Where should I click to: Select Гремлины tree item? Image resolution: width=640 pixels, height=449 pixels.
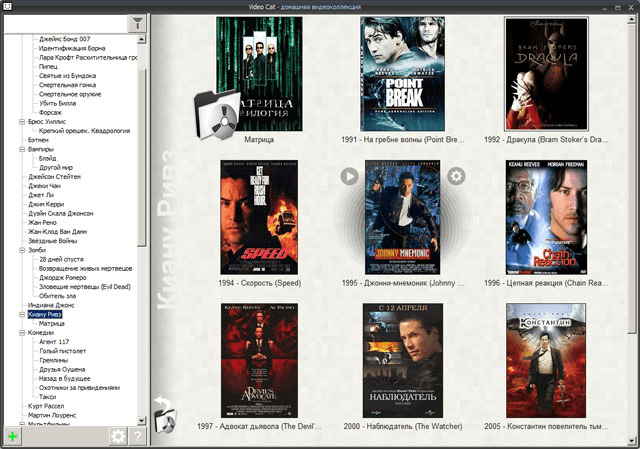[53, 360]
